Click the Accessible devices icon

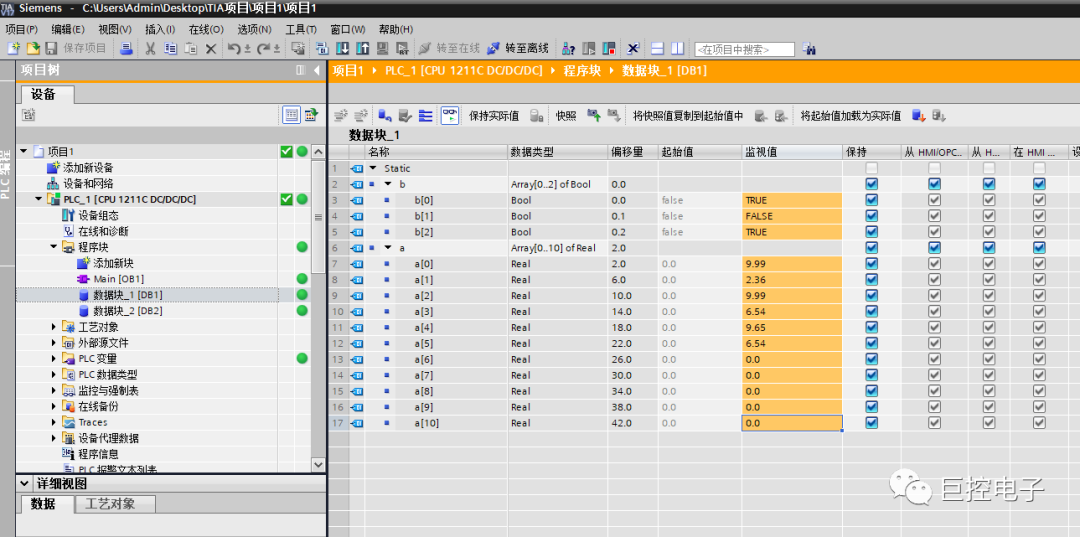(568, 49)
